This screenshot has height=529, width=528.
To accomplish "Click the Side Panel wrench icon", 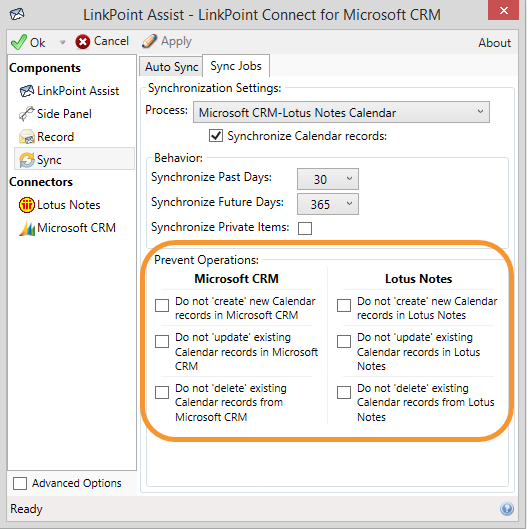I will click(27, 114).
